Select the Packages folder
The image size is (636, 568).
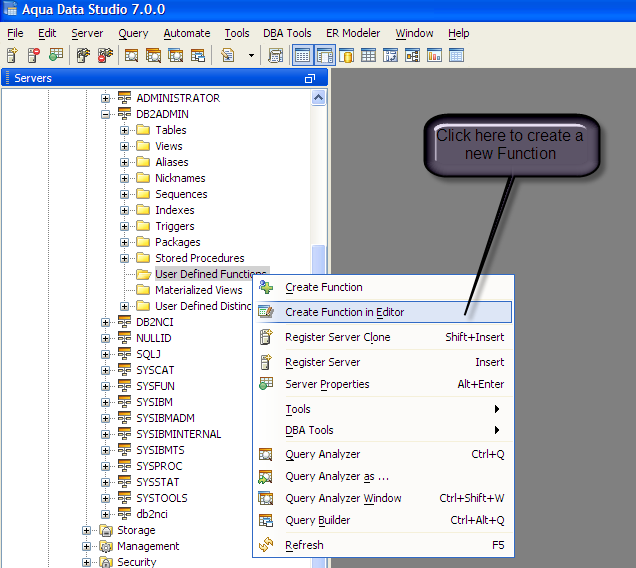[178, 242]
